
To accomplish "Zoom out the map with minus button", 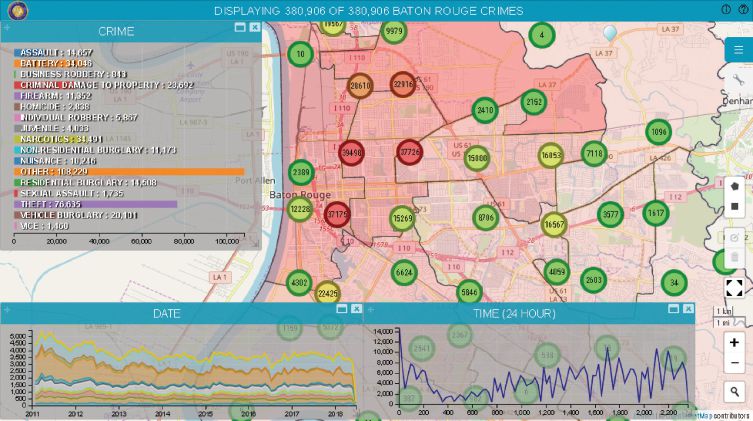I will pyautogui.click(x=735, y=364).
